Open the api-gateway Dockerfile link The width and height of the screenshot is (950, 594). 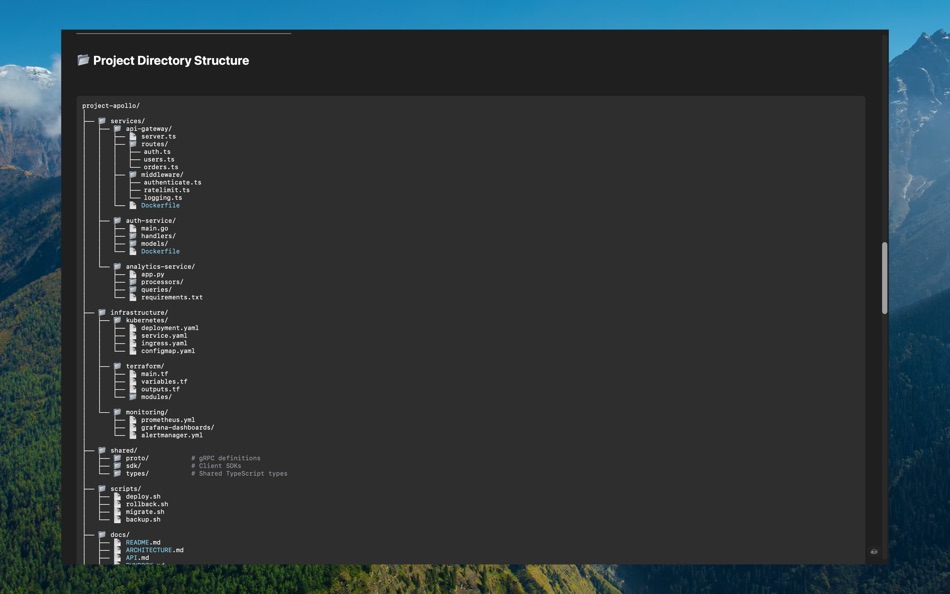pos(160,205)
